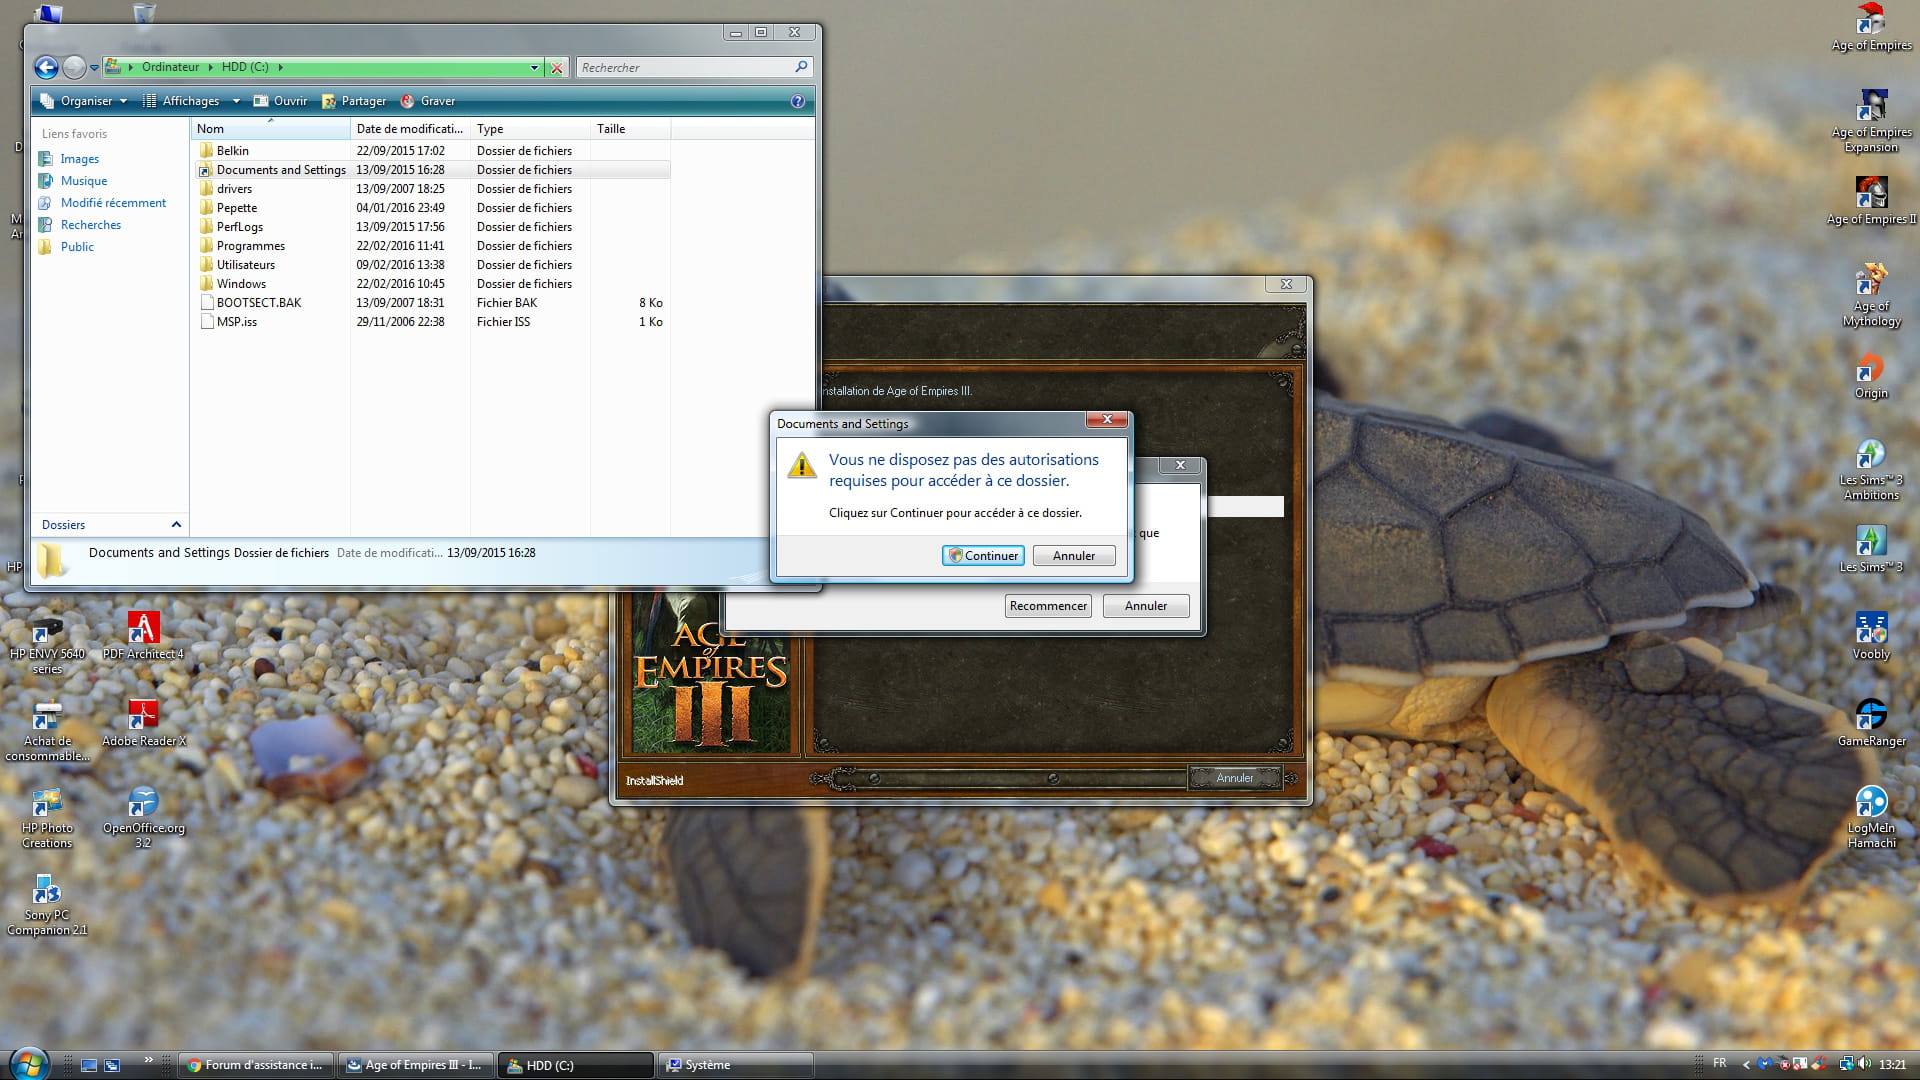
Task: Sort by the Date de modification column
Action: (410, 129)
